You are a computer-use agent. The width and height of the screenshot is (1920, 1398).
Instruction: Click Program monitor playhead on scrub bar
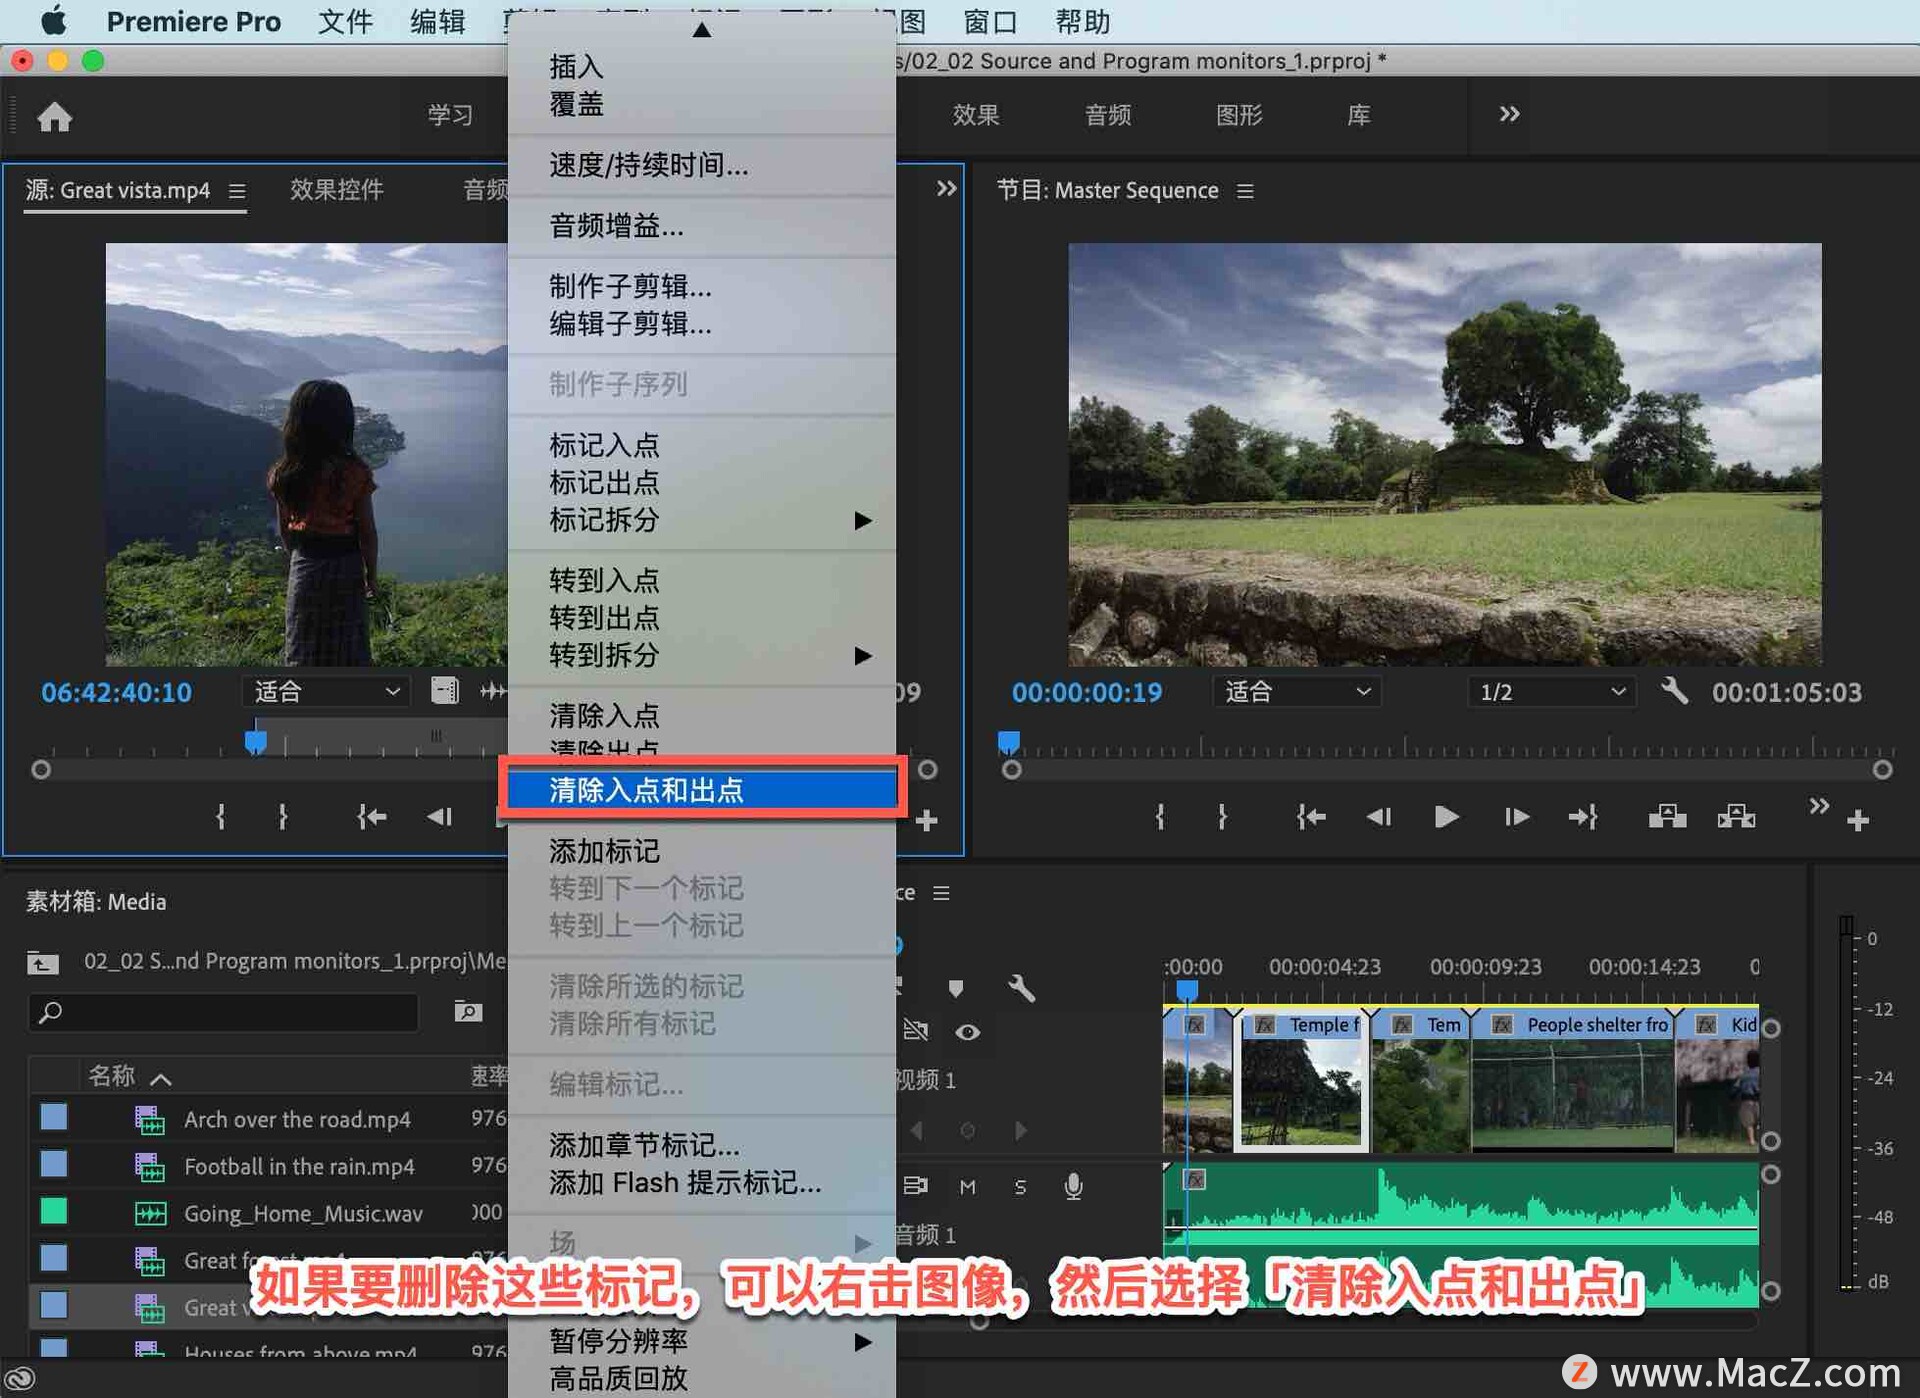pos(1009,741)
